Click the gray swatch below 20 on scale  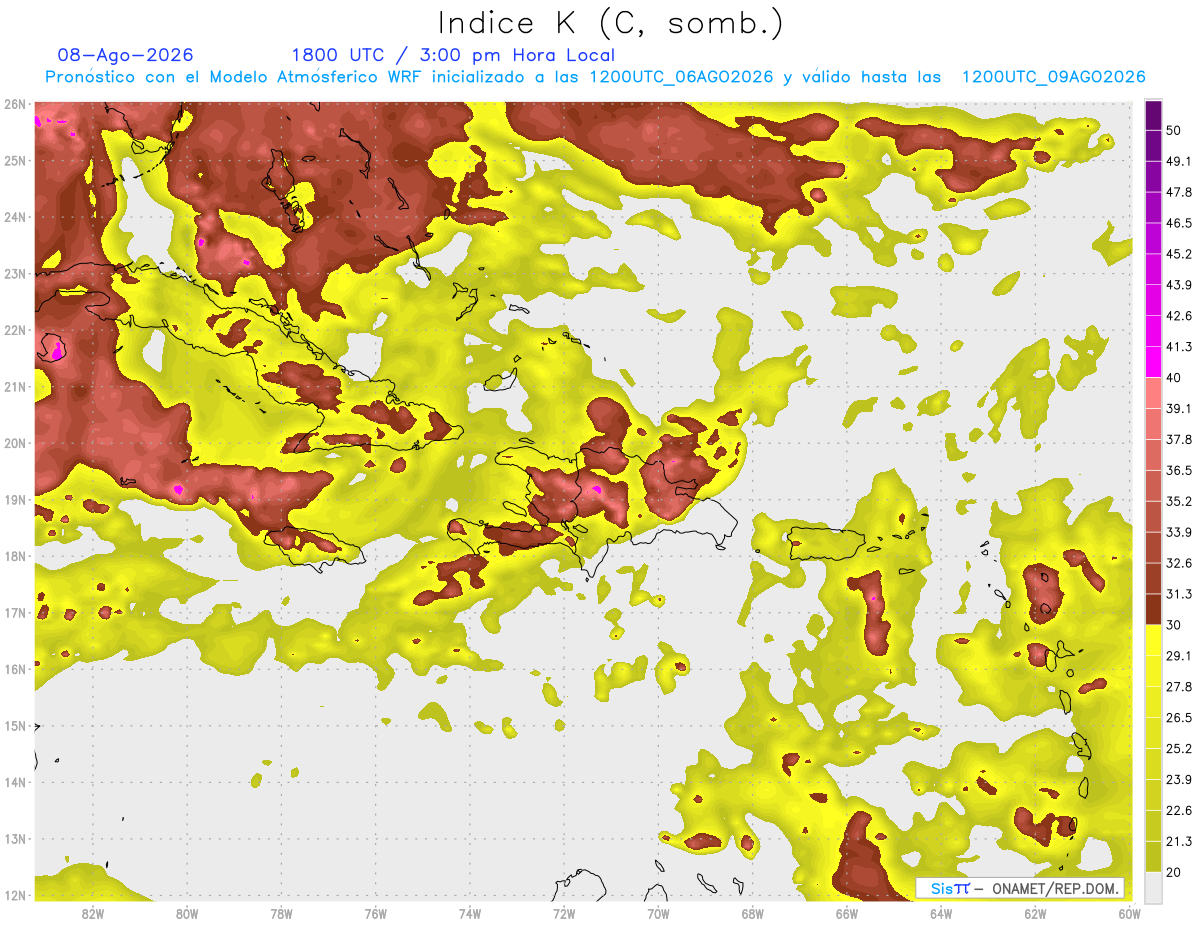1153,887
